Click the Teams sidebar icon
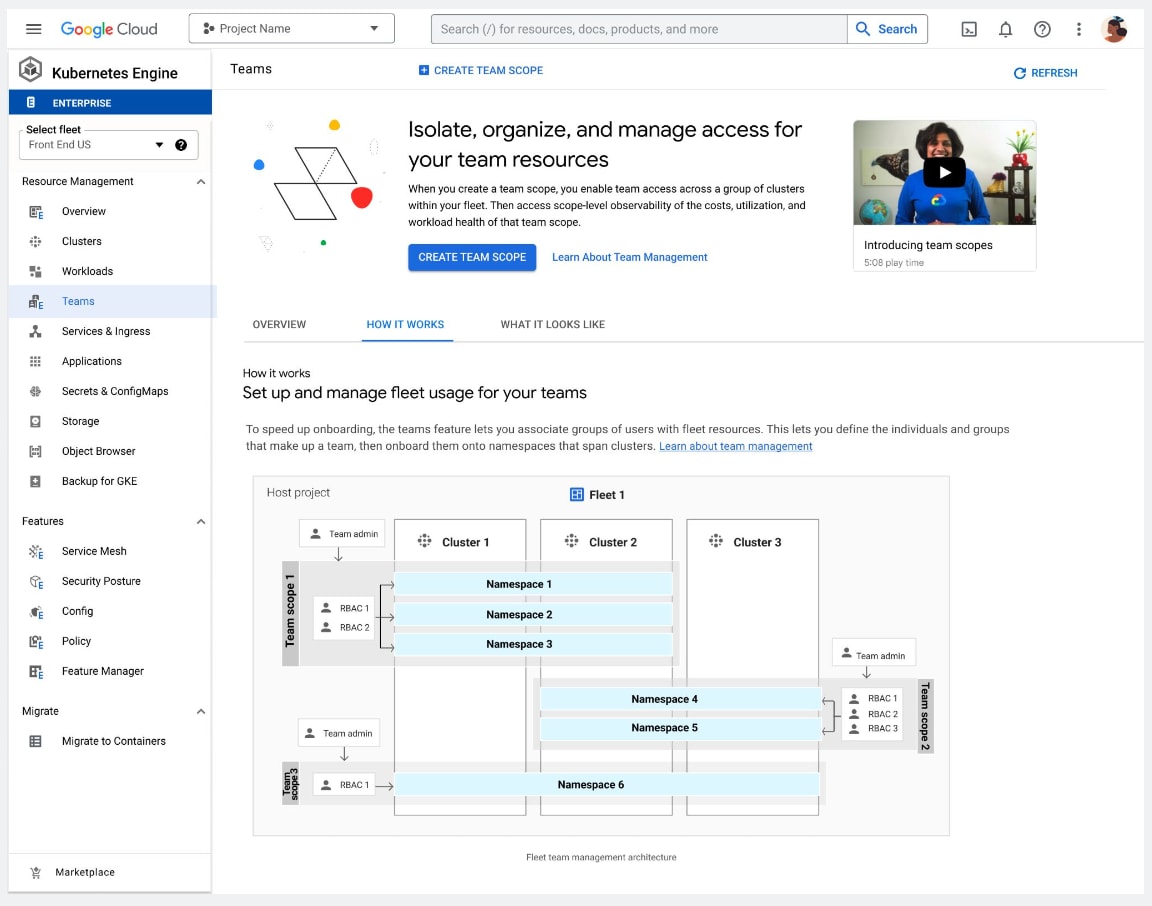 click(x=35, y=301)
